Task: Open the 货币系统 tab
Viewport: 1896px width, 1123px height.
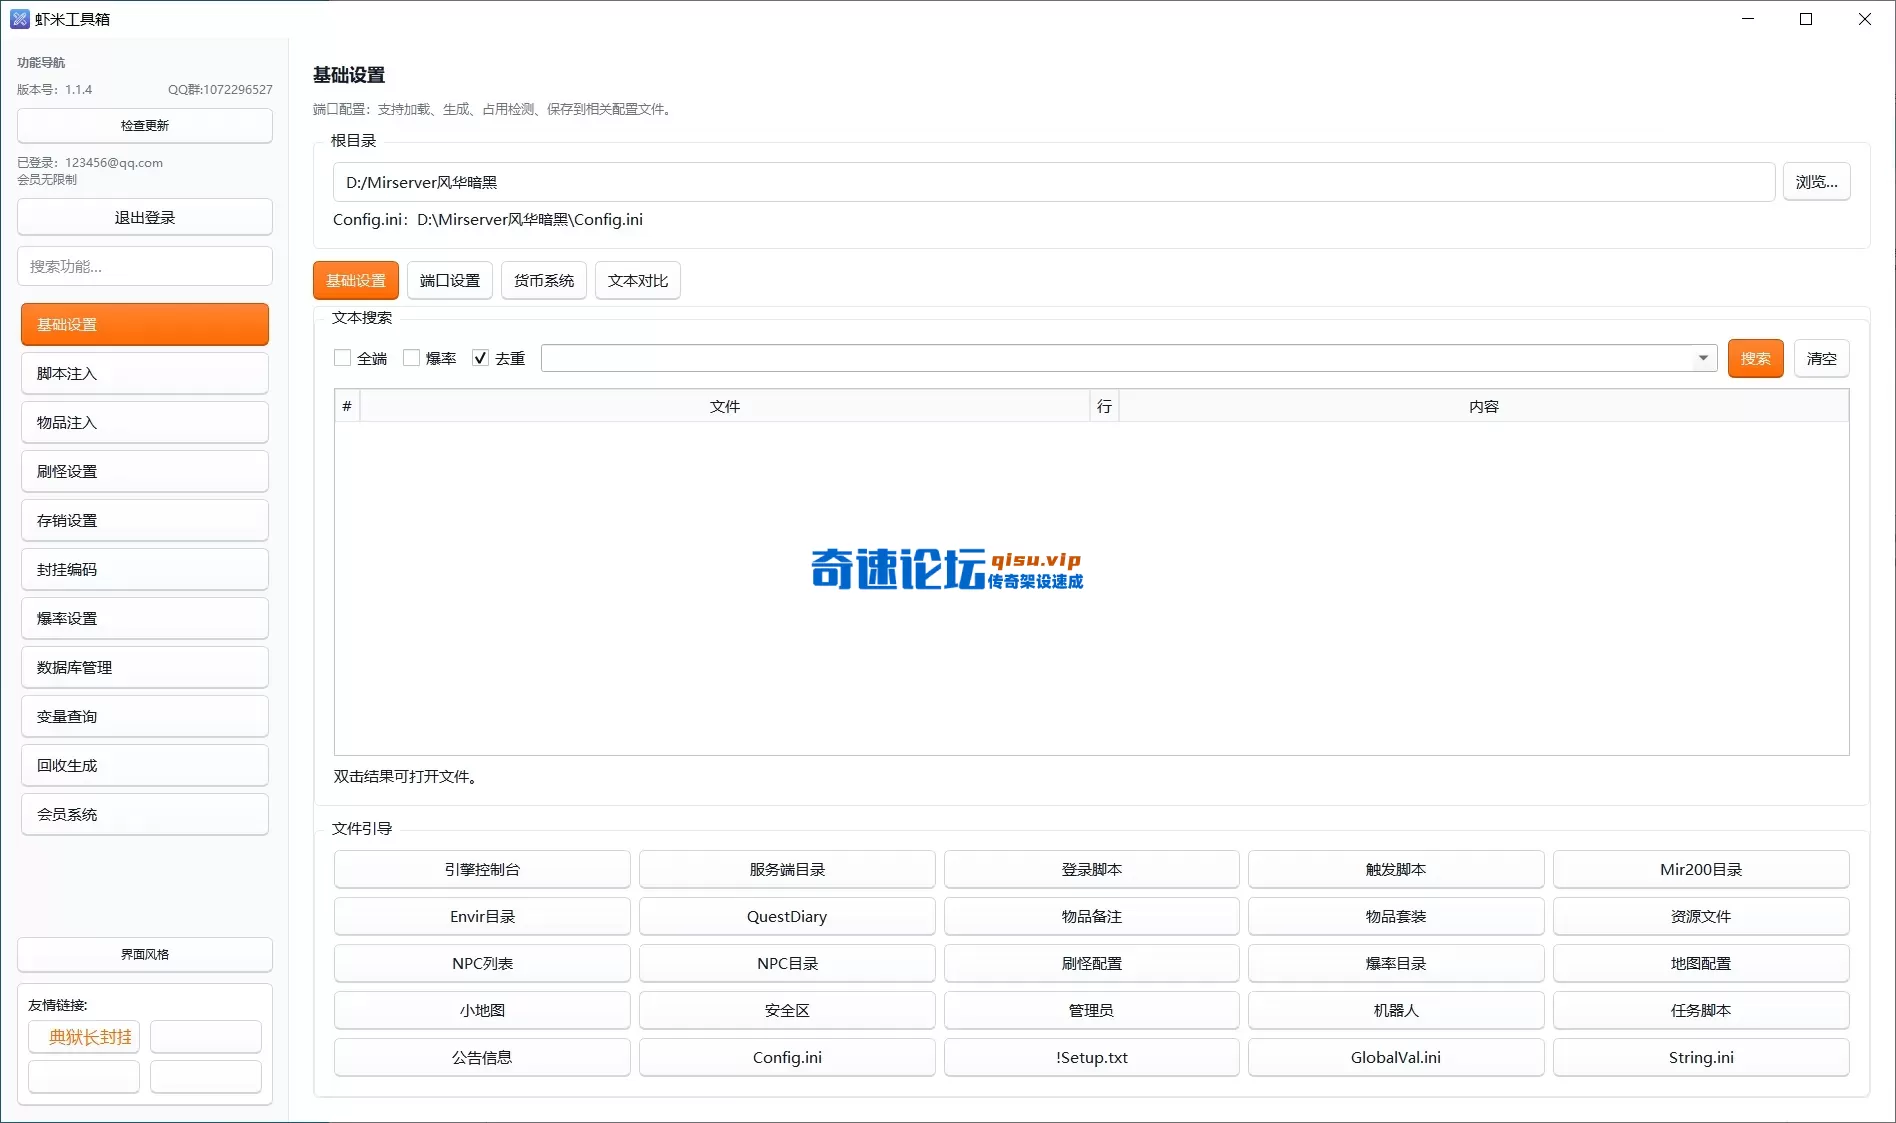Action: pyautogui.click(x=544, y=281)
